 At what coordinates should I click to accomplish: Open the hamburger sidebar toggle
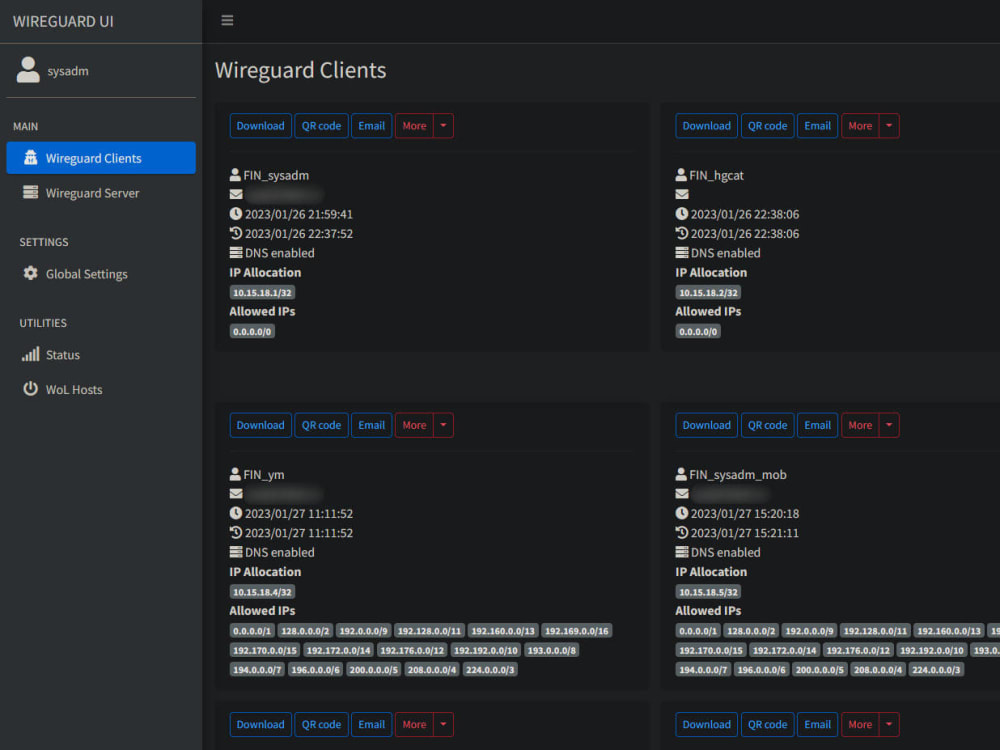(228, 20)
